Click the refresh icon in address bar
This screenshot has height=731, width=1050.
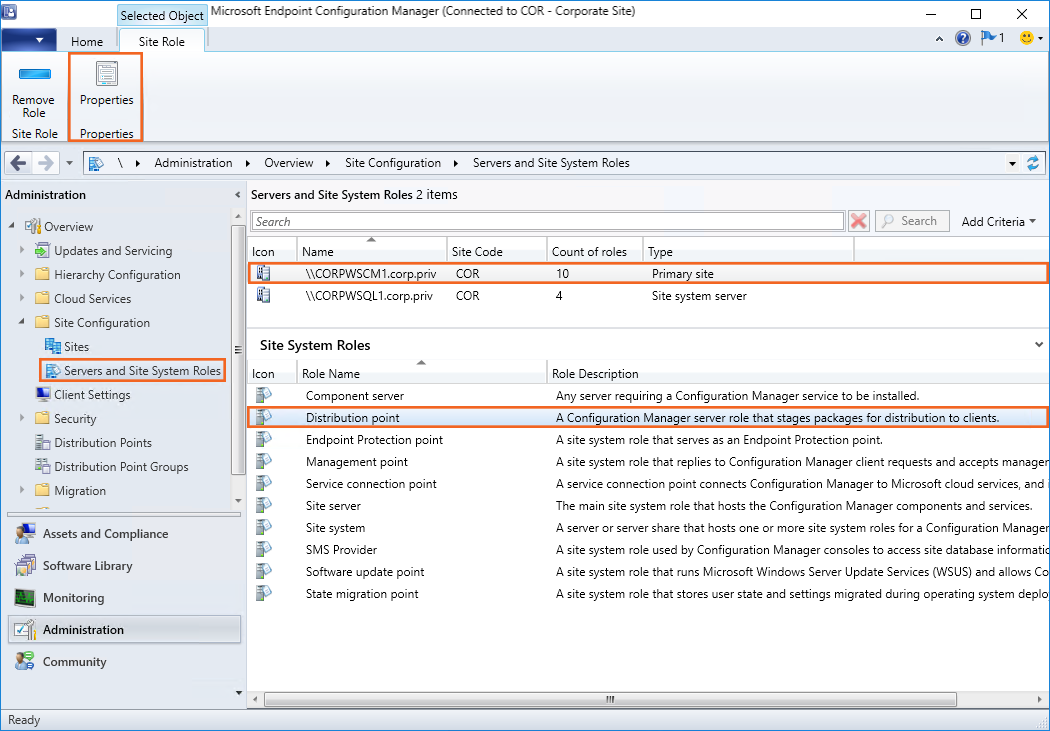[x=1033, y=163]
